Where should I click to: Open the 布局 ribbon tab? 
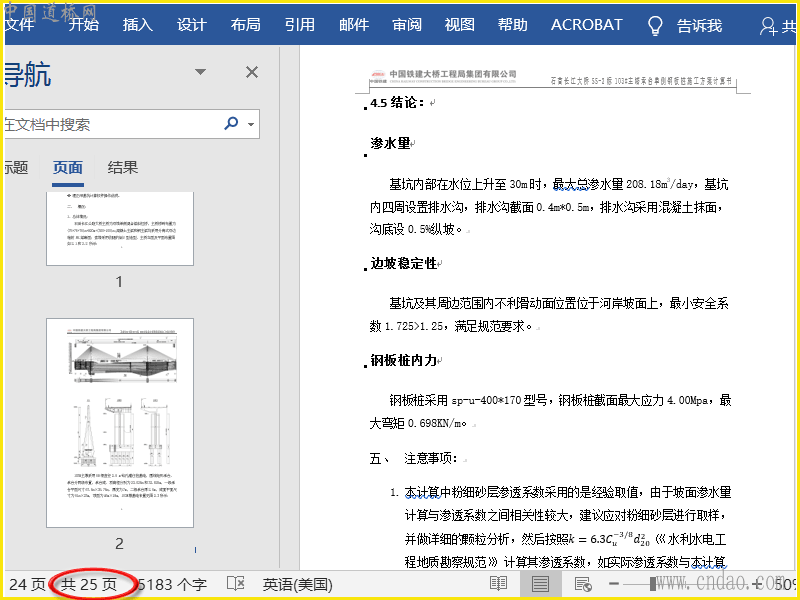[245, 24]
